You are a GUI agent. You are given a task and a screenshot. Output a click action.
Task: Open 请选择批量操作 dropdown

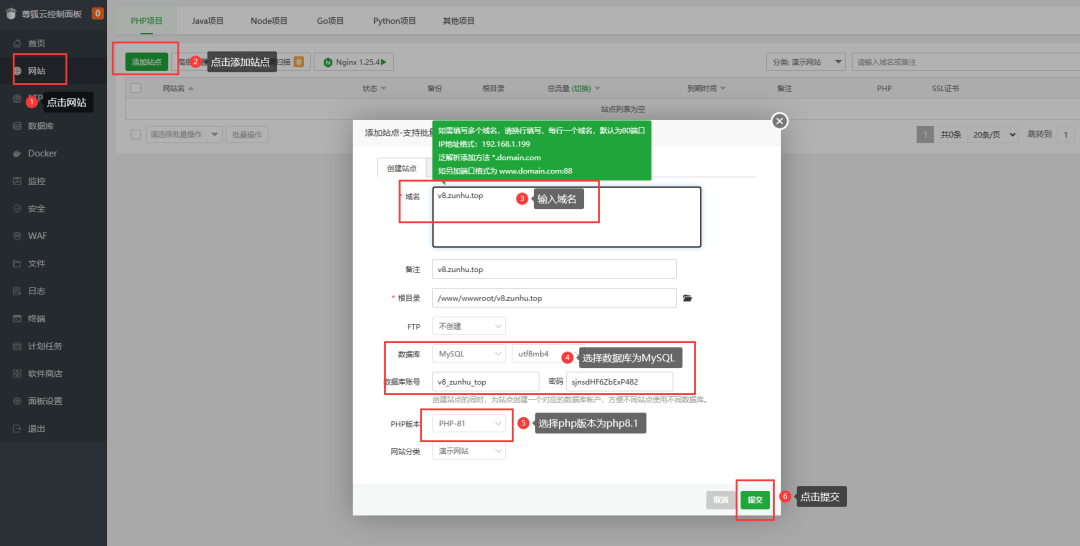[x=184, y=134]
